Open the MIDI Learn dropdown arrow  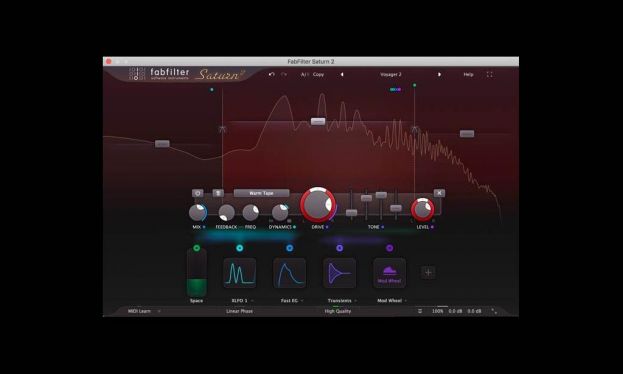tap(159, 311)
